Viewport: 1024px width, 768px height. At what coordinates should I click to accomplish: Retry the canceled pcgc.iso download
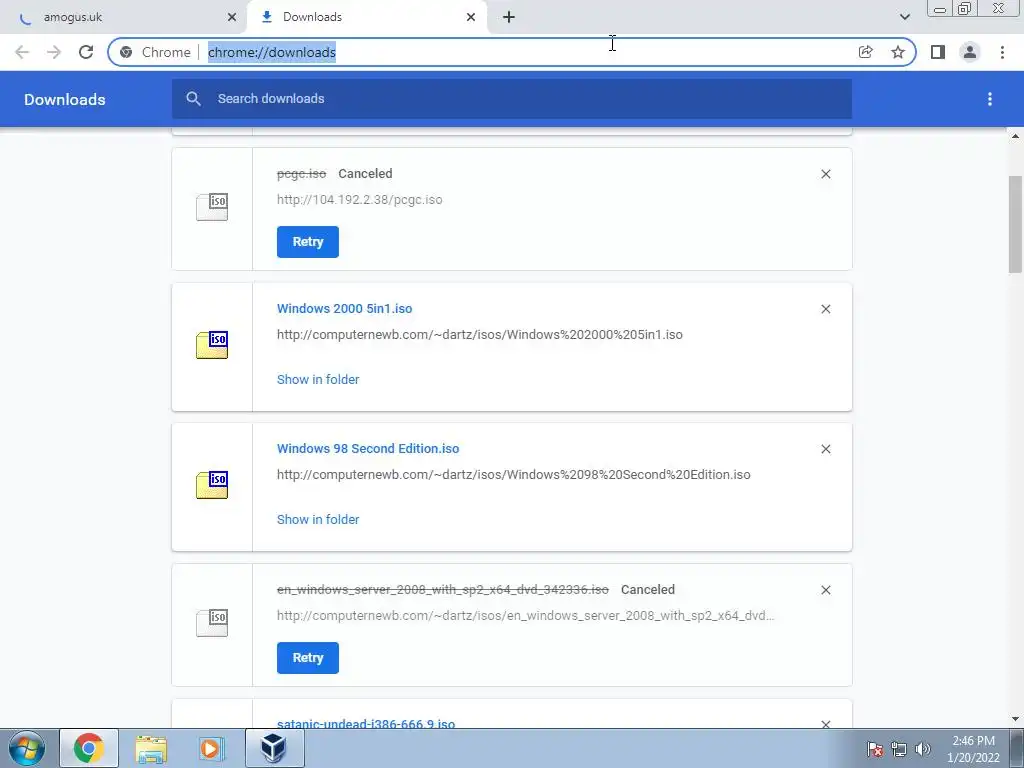tap(308, 242)
